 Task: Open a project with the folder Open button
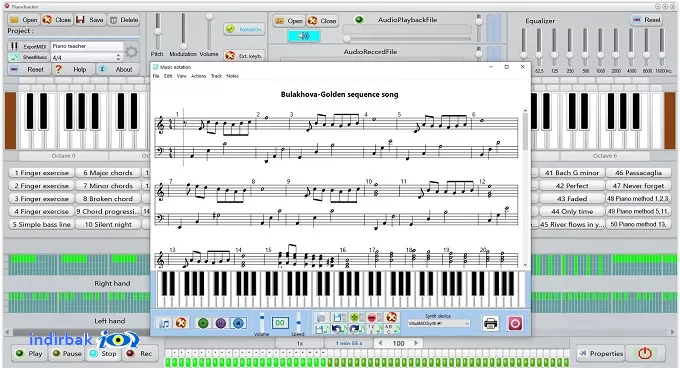click(24, 20)
